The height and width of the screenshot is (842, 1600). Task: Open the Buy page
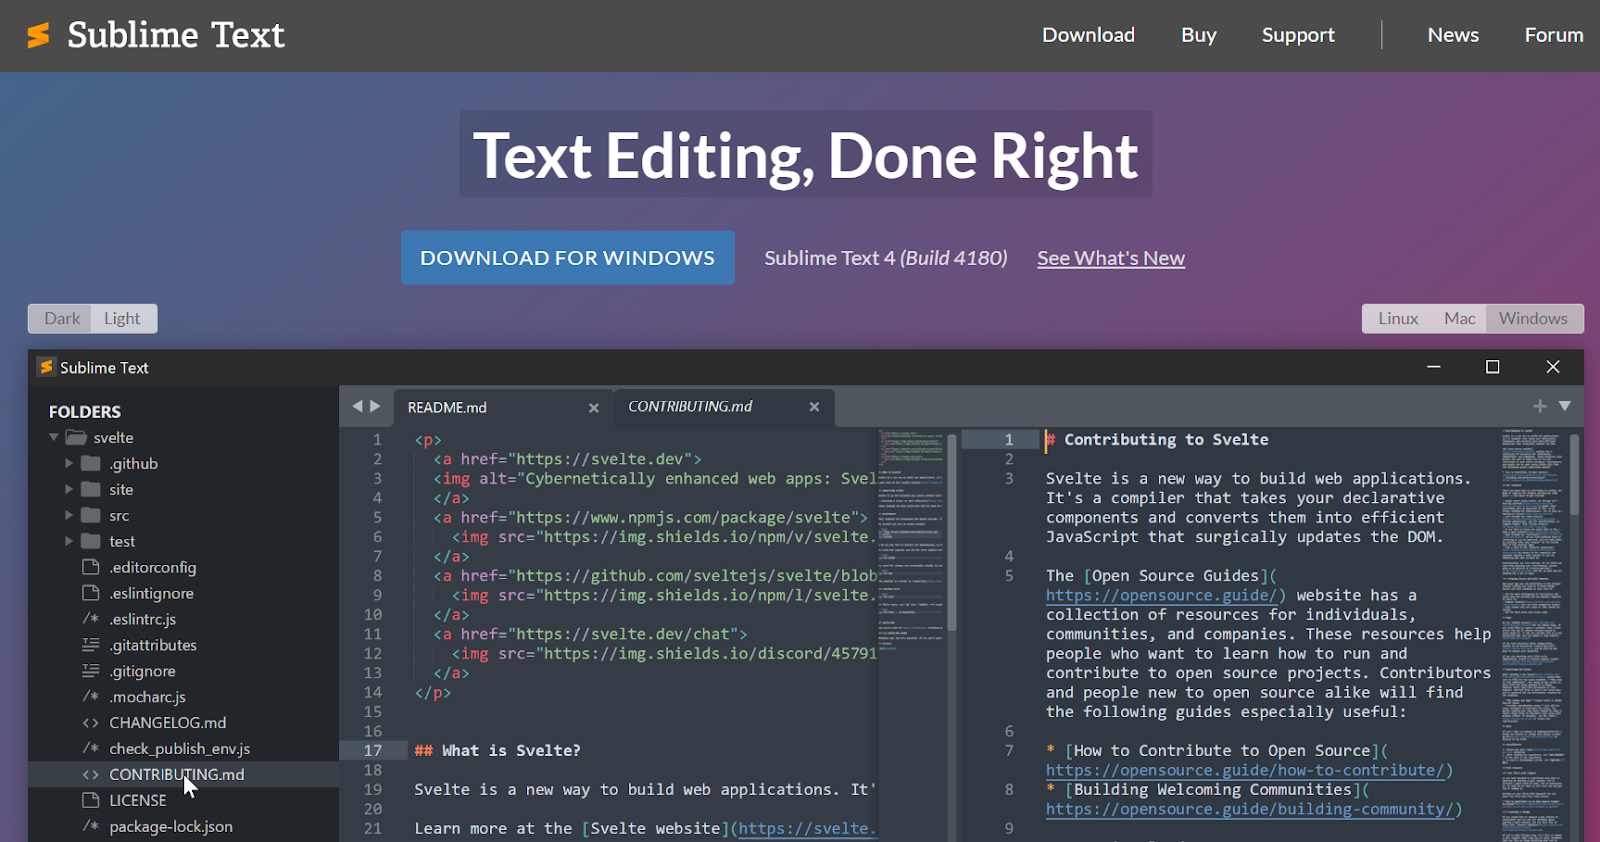coord(1198,35)
